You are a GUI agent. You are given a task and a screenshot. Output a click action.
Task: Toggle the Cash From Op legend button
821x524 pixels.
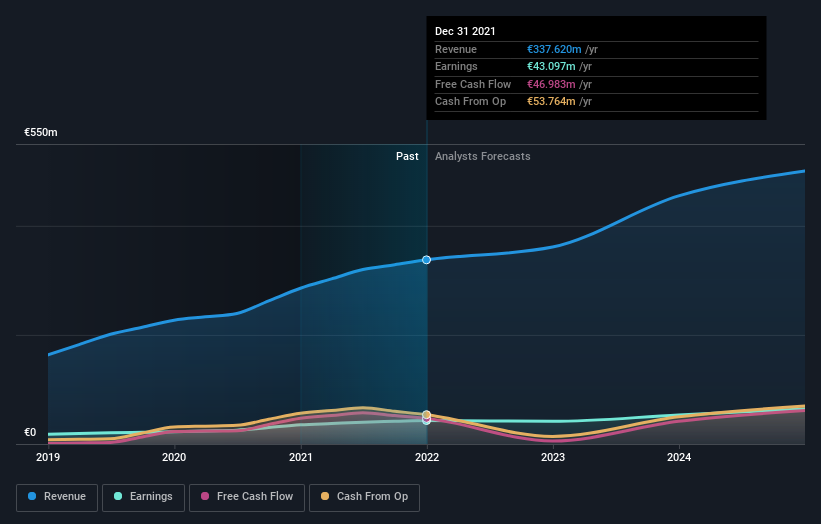coord(364,497)
